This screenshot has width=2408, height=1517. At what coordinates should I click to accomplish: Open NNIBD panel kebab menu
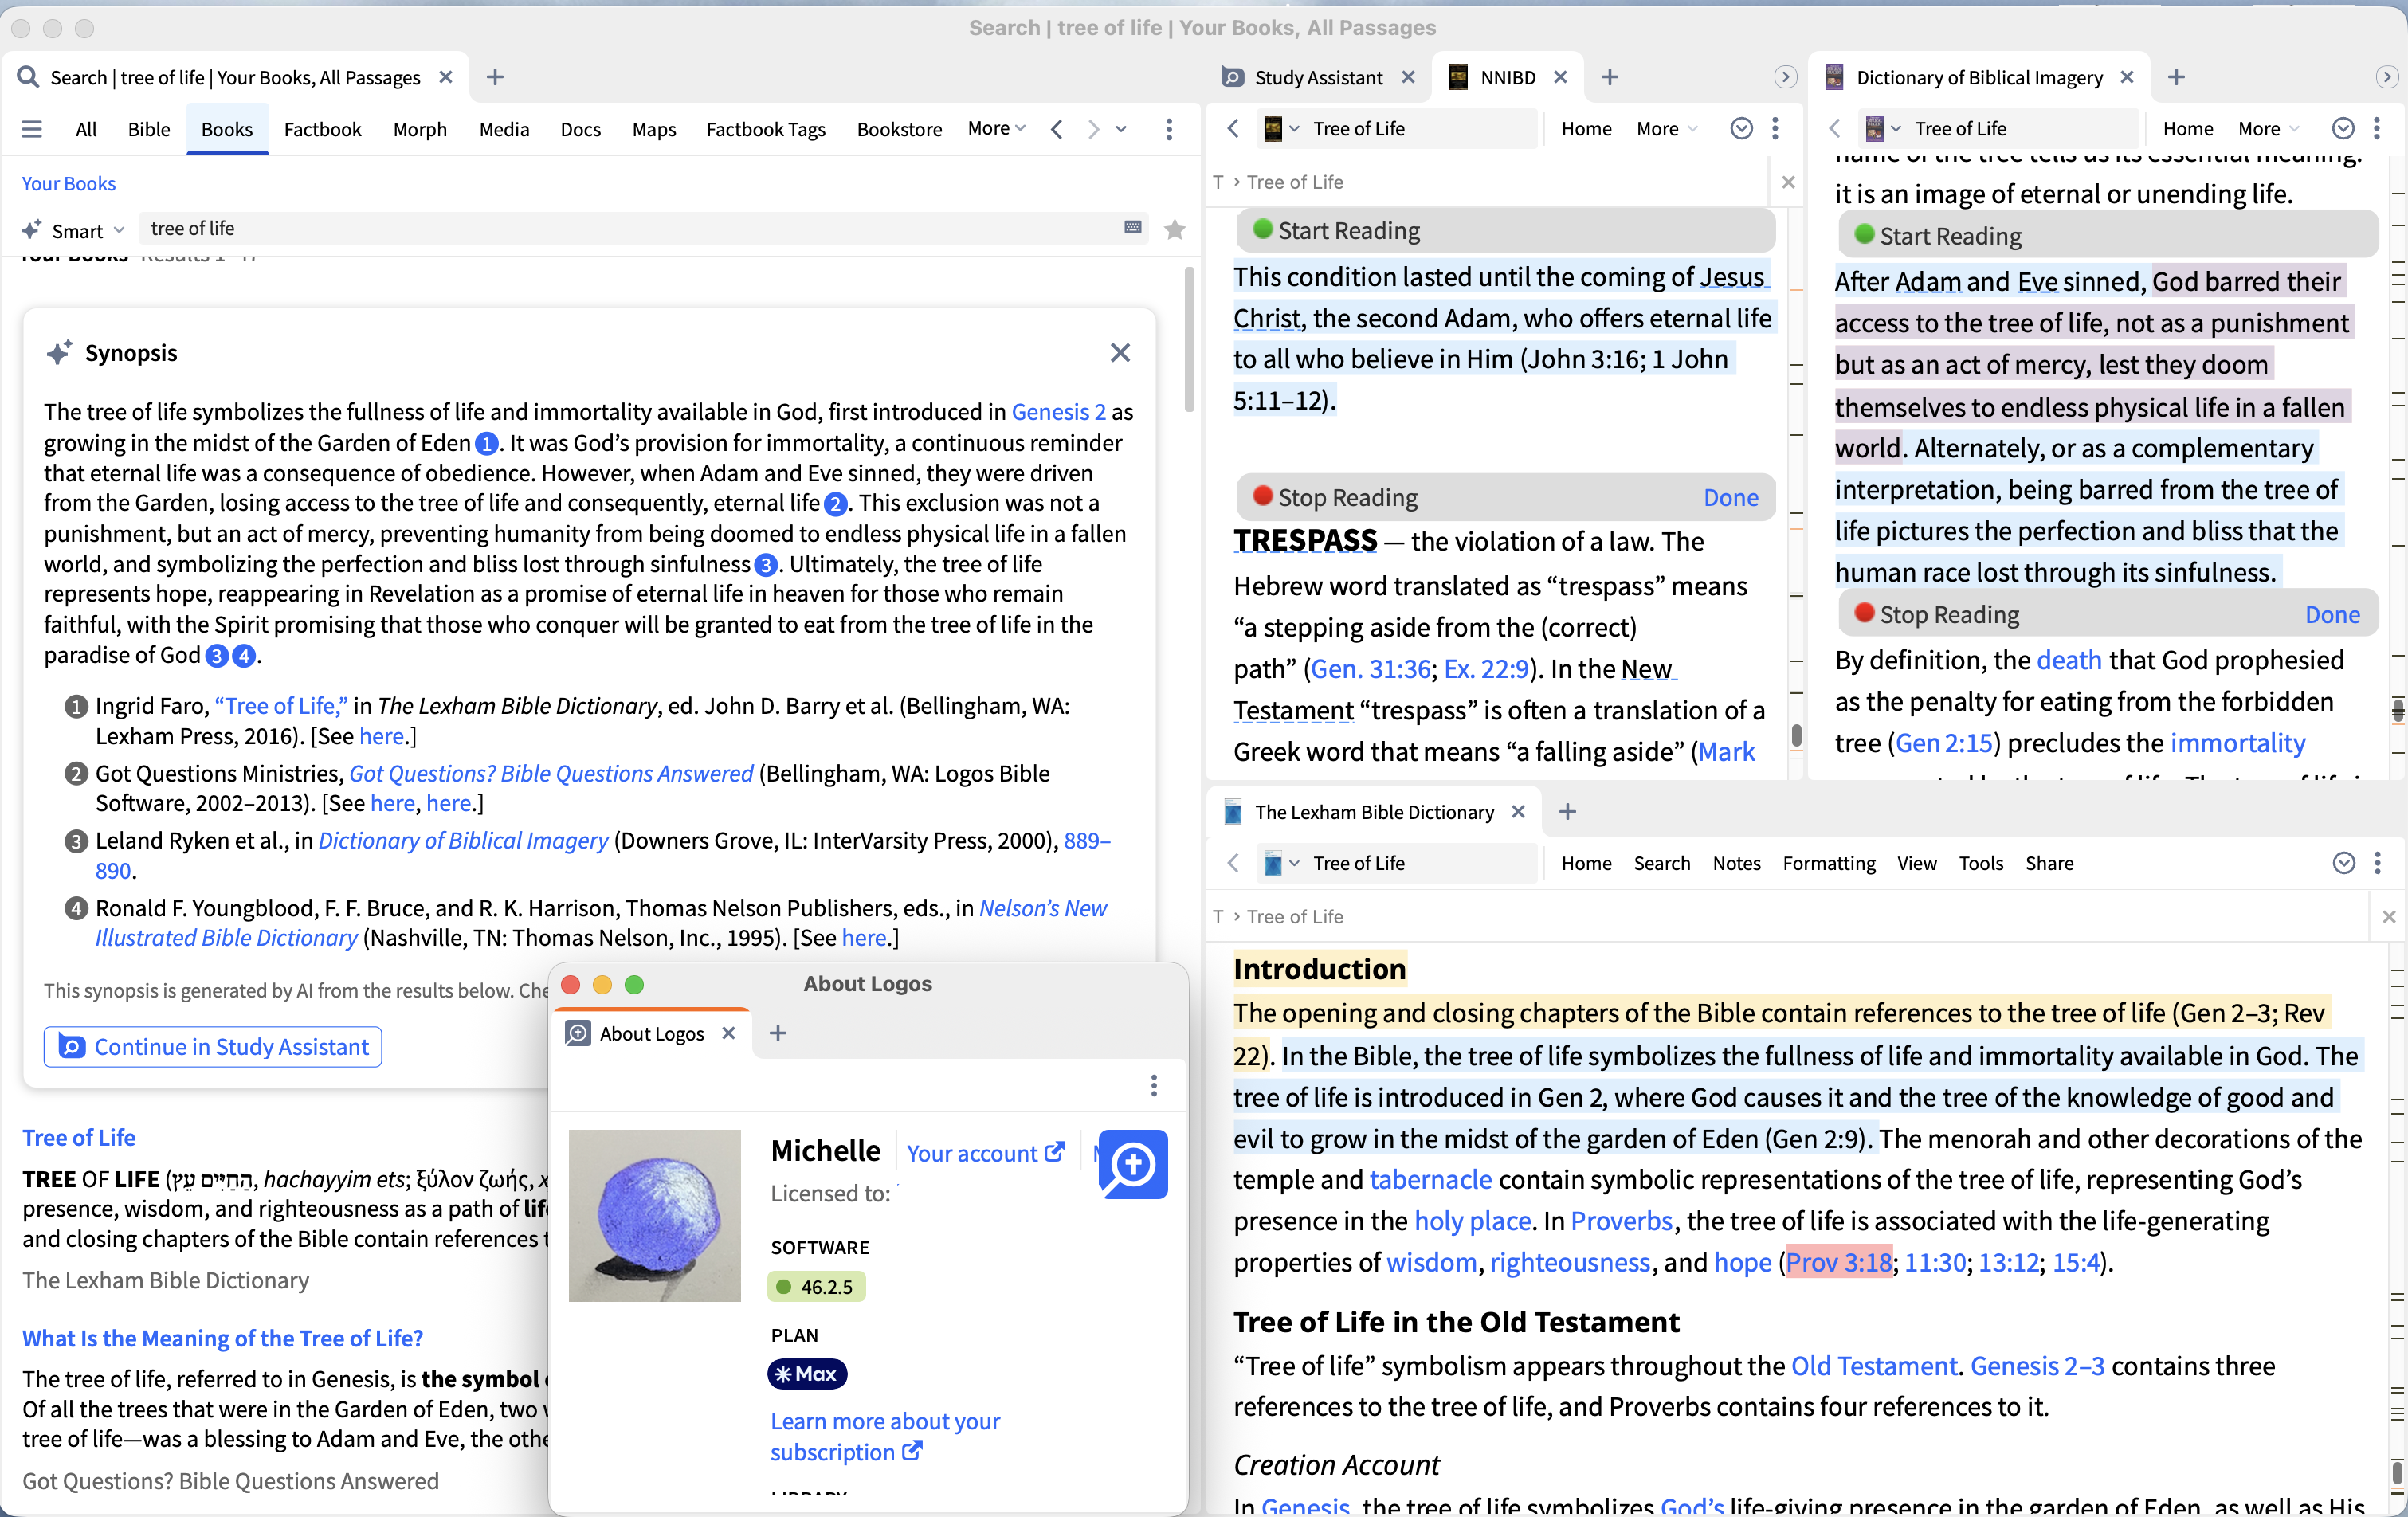pyautogui.click(x=1775, y=128)
